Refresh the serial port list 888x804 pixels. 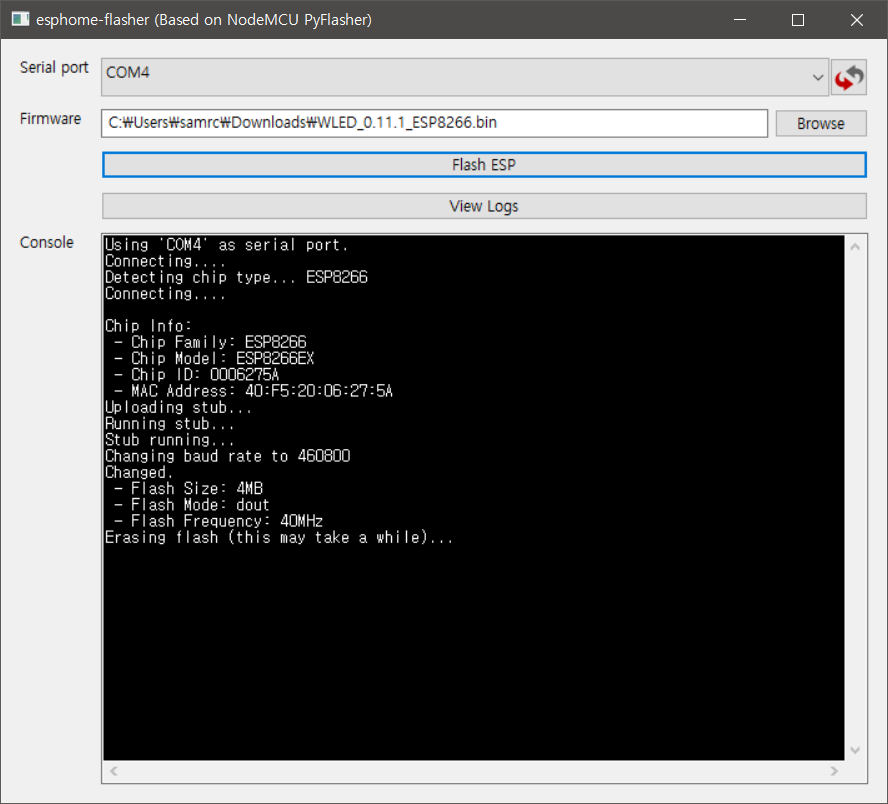pyautogui.click(x=848, y=78)
